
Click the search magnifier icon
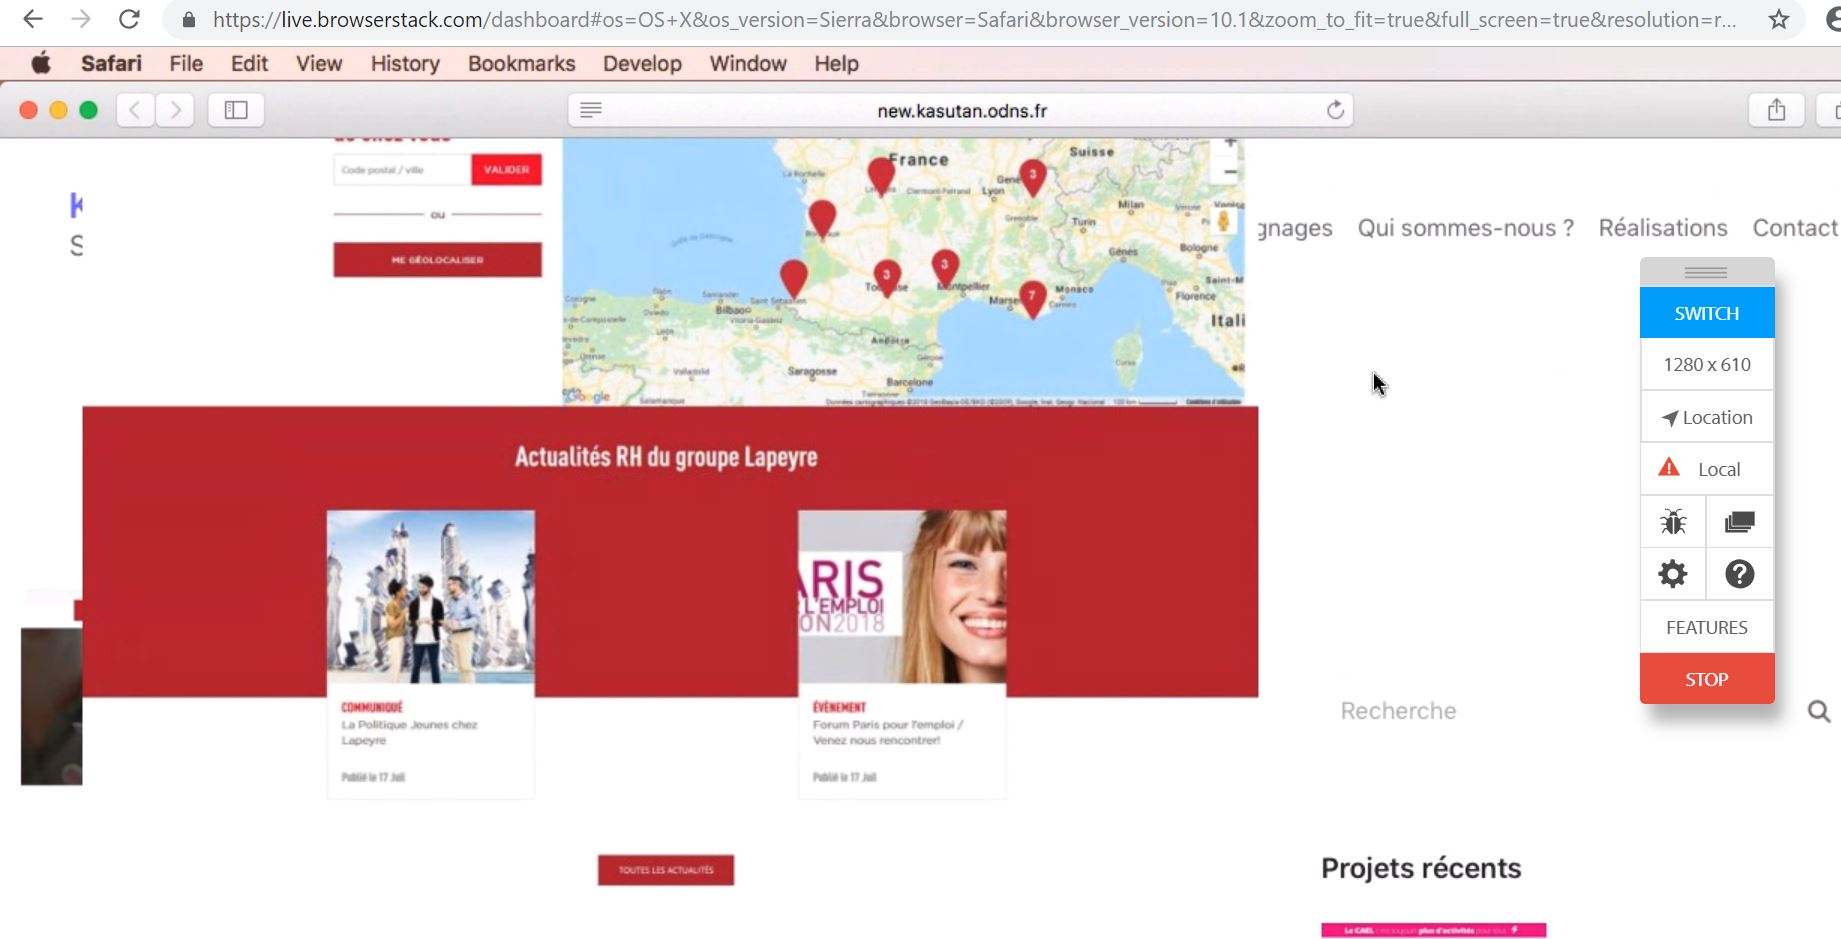click(1819, 711)
